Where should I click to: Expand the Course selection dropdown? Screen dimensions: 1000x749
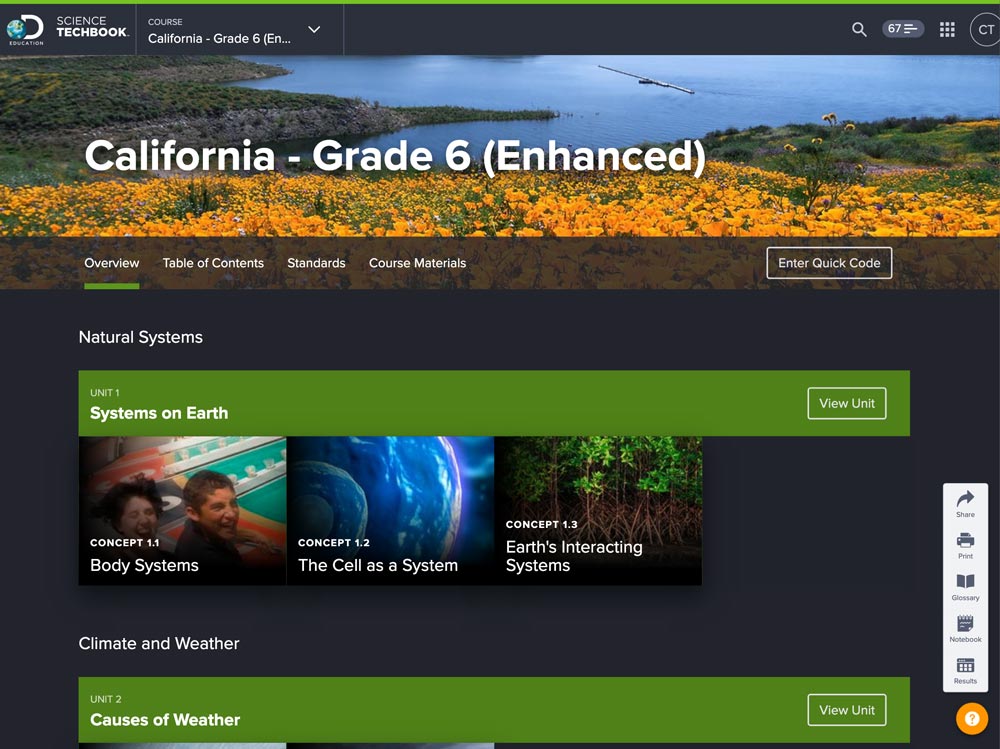pyautogui.click(x=314, y=30)
